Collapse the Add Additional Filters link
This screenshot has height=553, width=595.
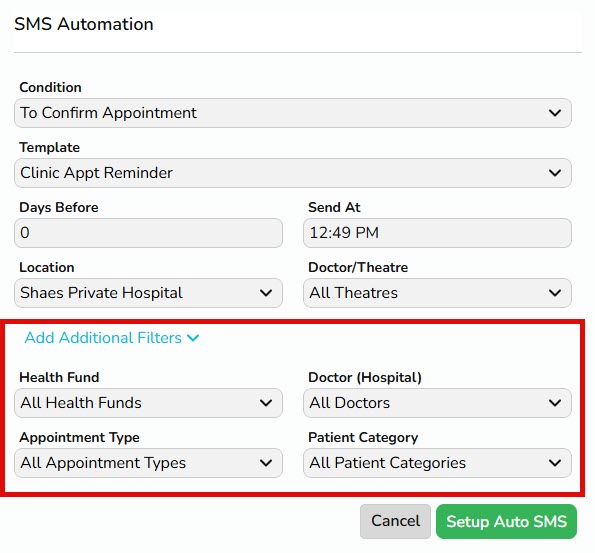[x=112, y=338]
